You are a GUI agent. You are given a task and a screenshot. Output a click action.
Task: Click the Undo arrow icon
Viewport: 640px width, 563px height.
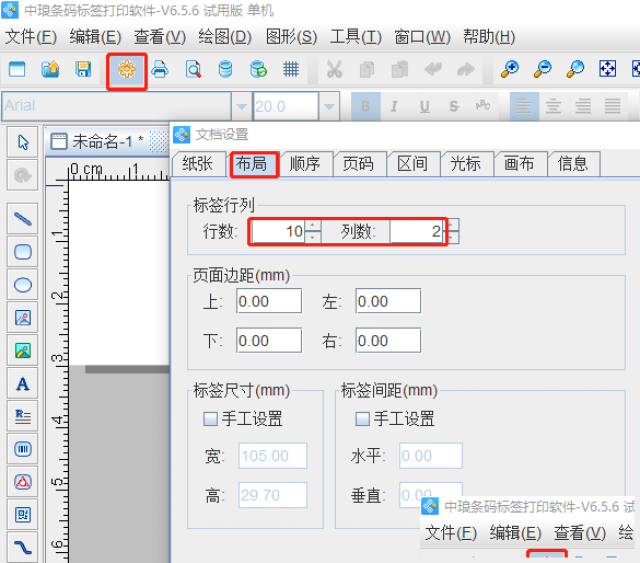point(433,69)
